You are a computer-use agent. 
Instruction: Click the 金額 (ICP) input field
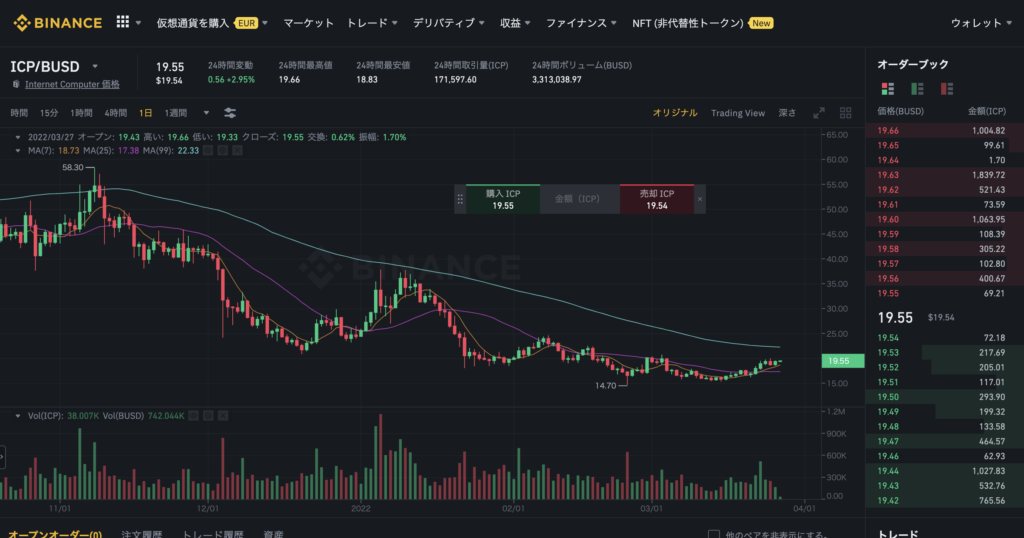[x=579, y=199]
